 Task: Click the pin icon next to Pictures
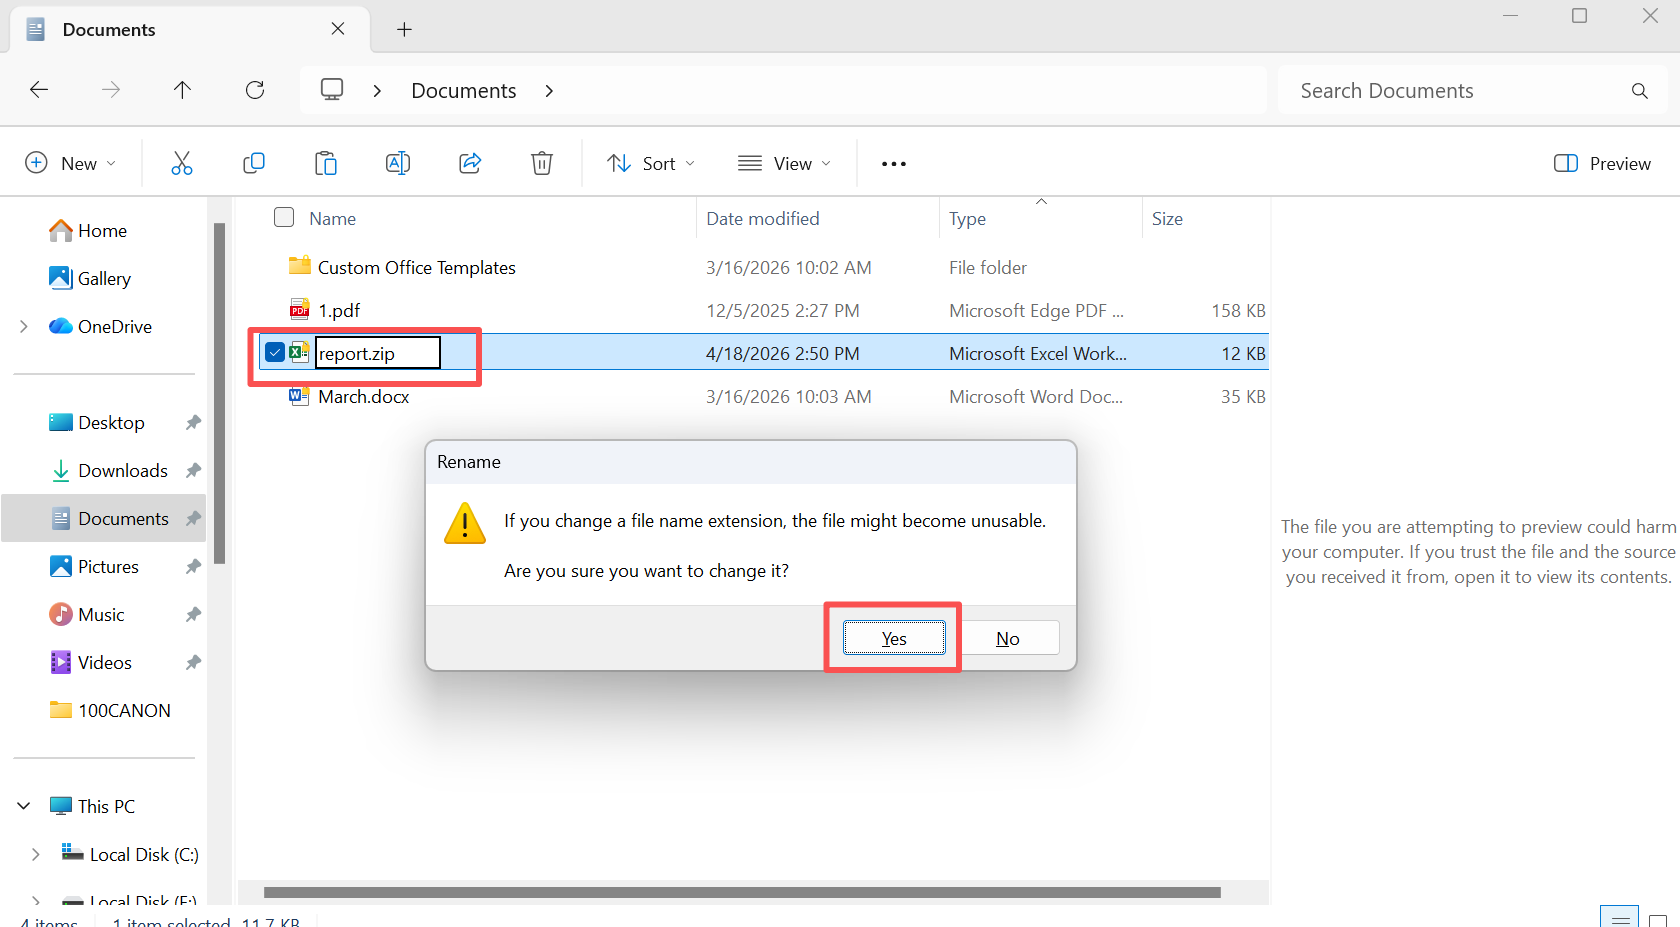193,567
